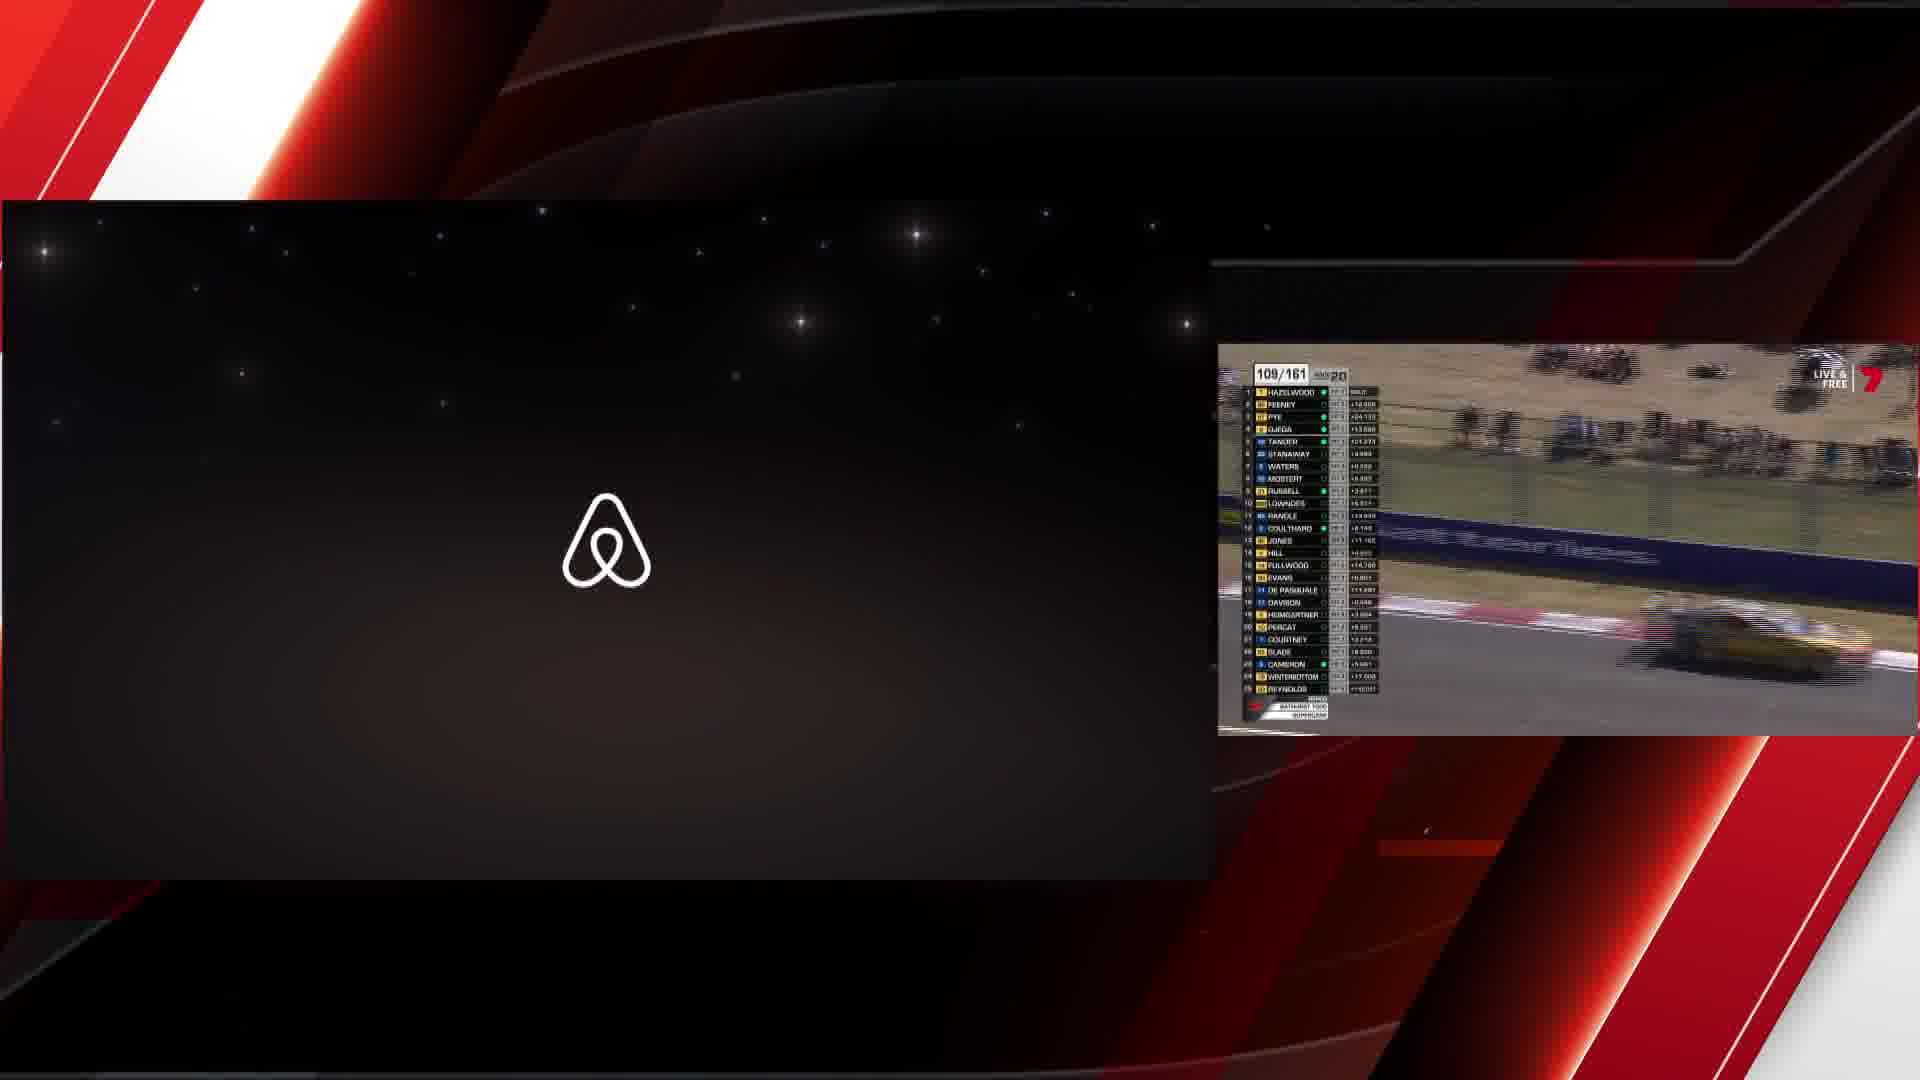The image size is (1920, 1080).
Task: Click Mostert's gap time in timing tower
Action: click(x=1362, y=479)
